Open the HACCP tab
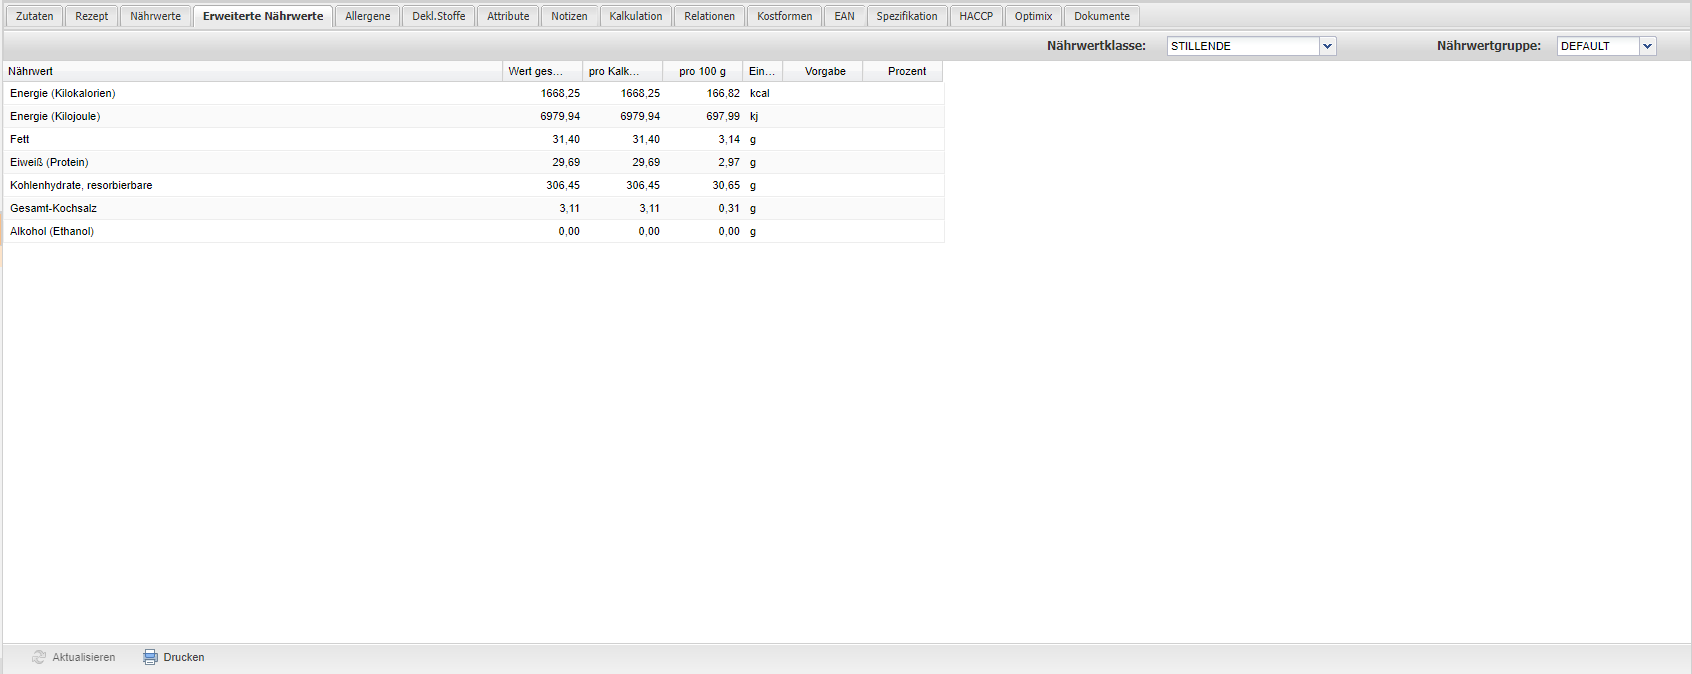1692x674 pixels. [975, 16]
